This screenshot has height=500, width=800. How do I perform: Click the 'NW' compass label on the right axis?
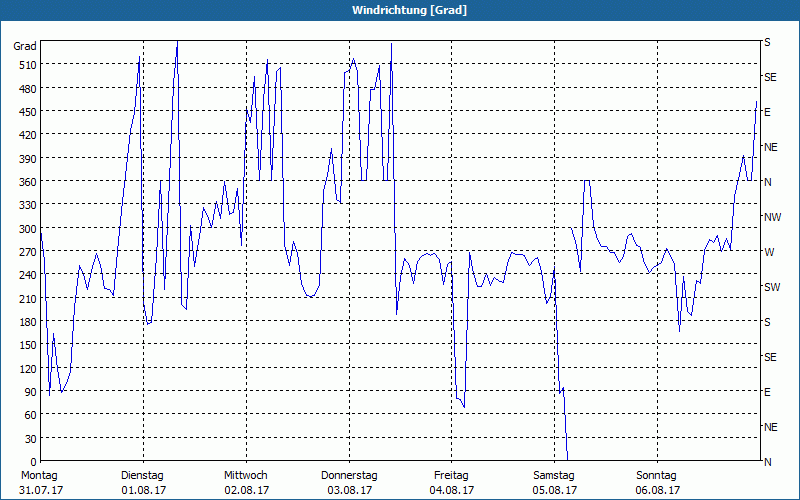pos(772,217)
